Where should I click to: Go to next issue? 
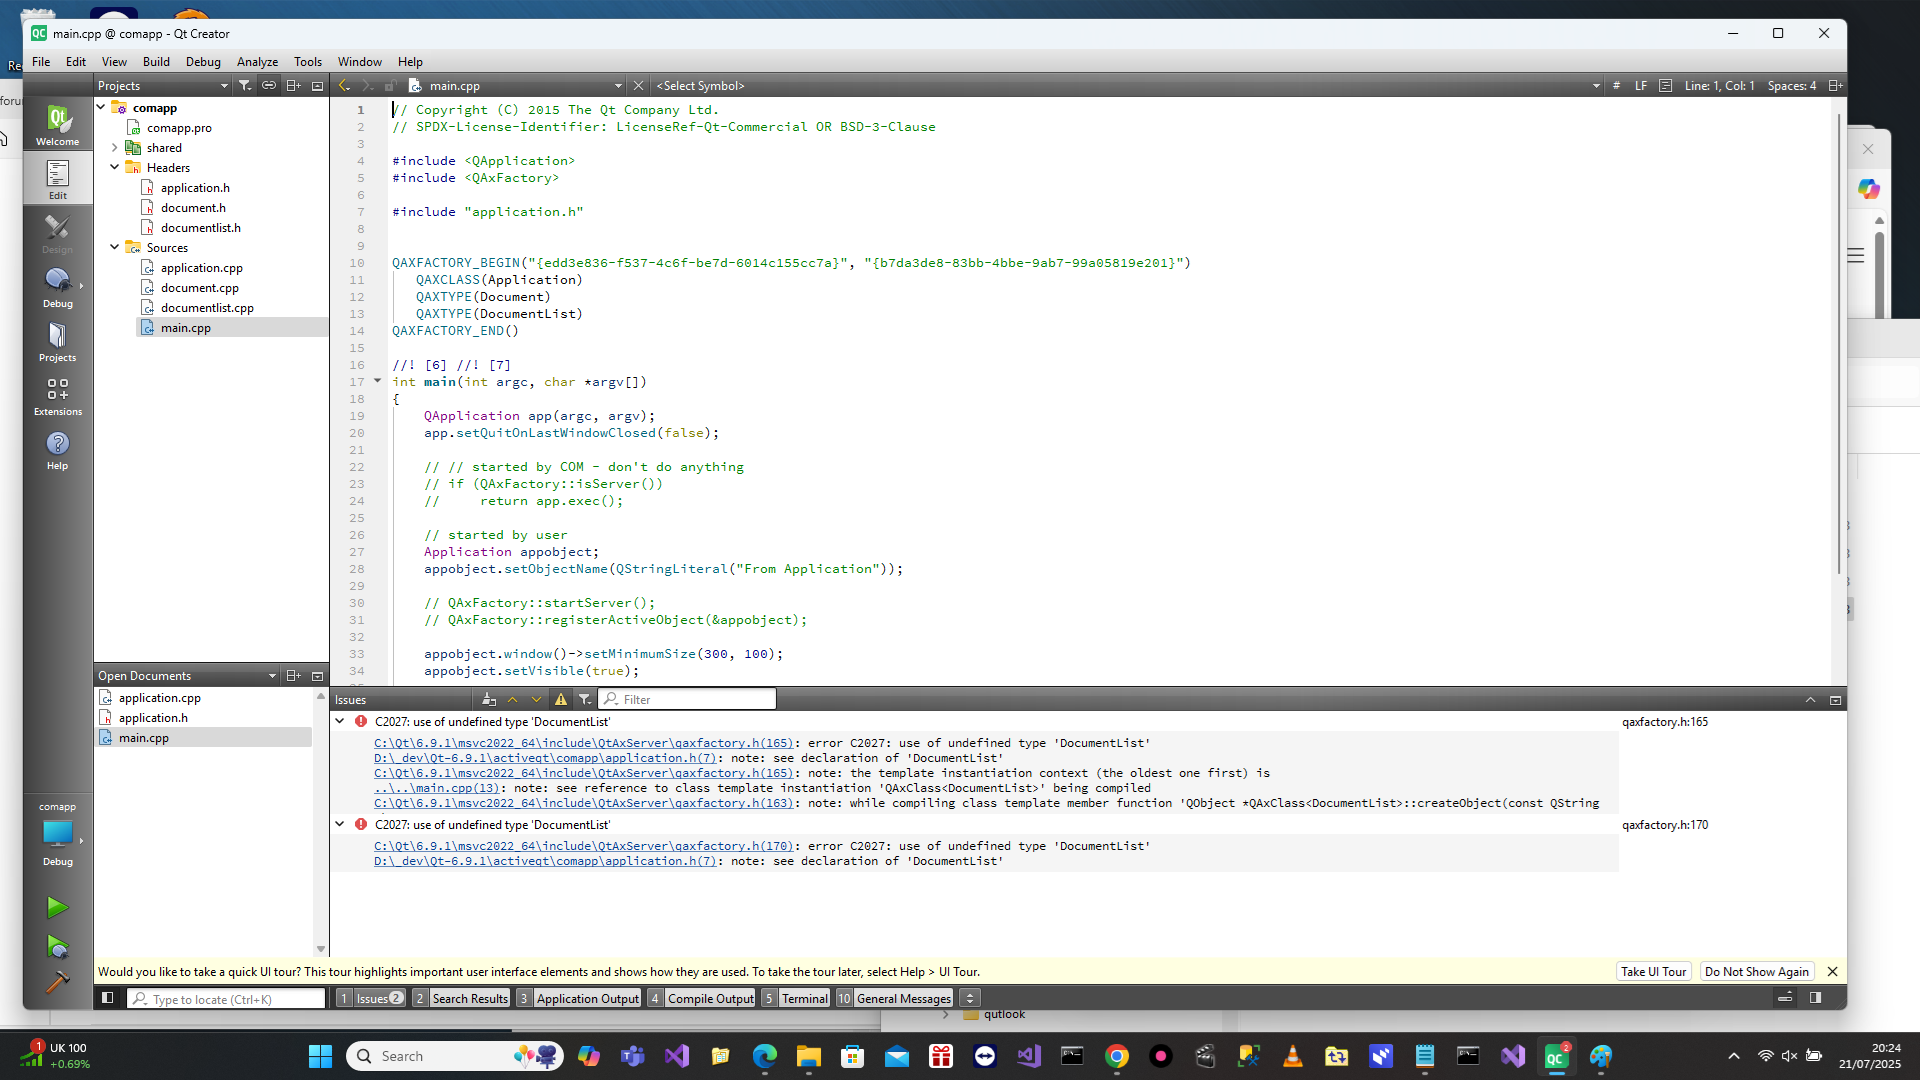point(536,700)
